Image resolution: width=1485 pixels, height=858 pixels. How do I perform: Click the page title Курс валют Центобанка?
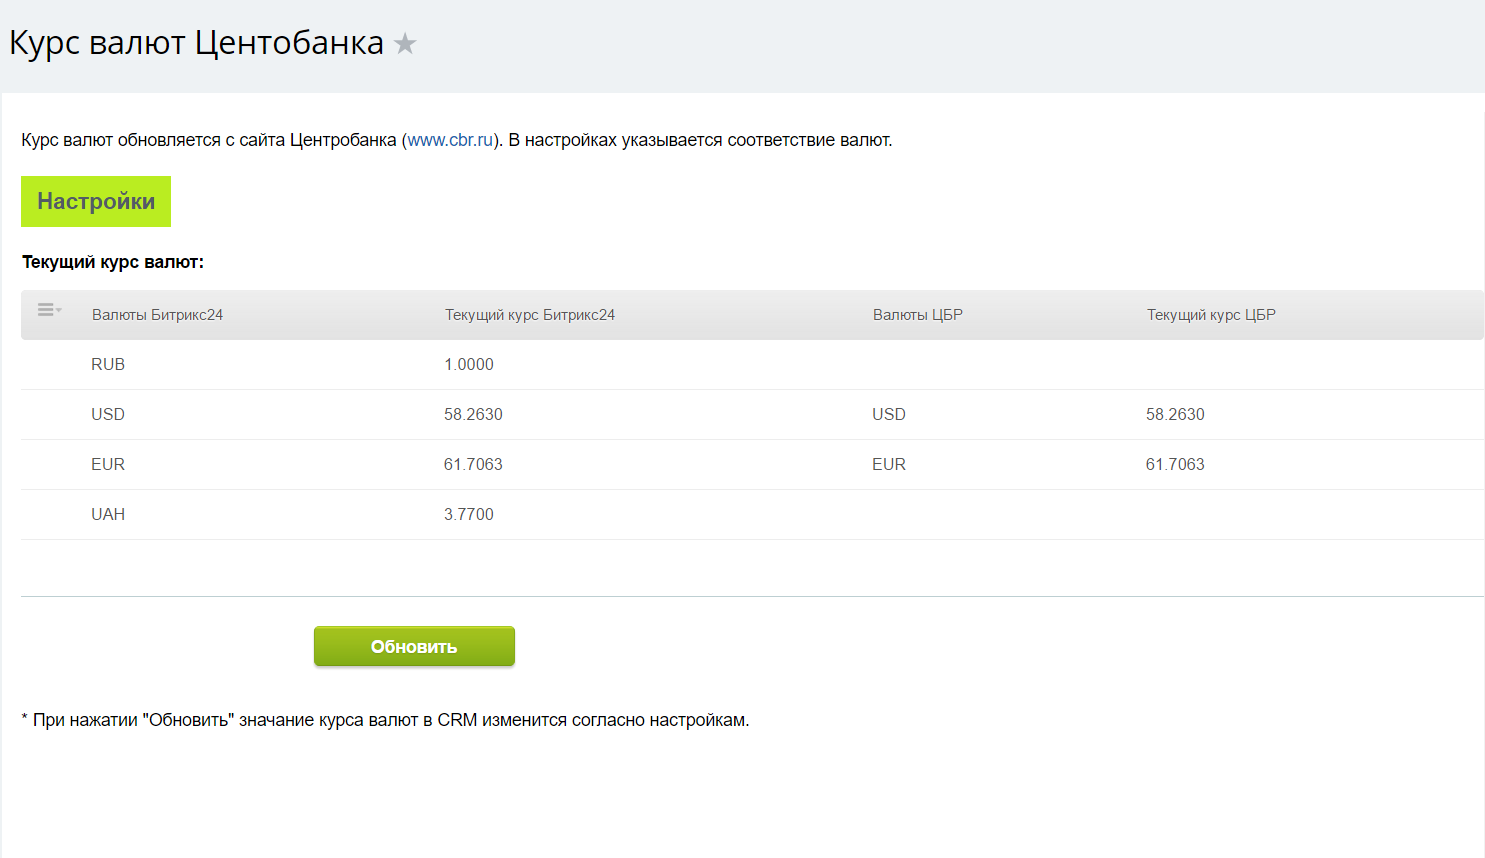coord(196,43)
